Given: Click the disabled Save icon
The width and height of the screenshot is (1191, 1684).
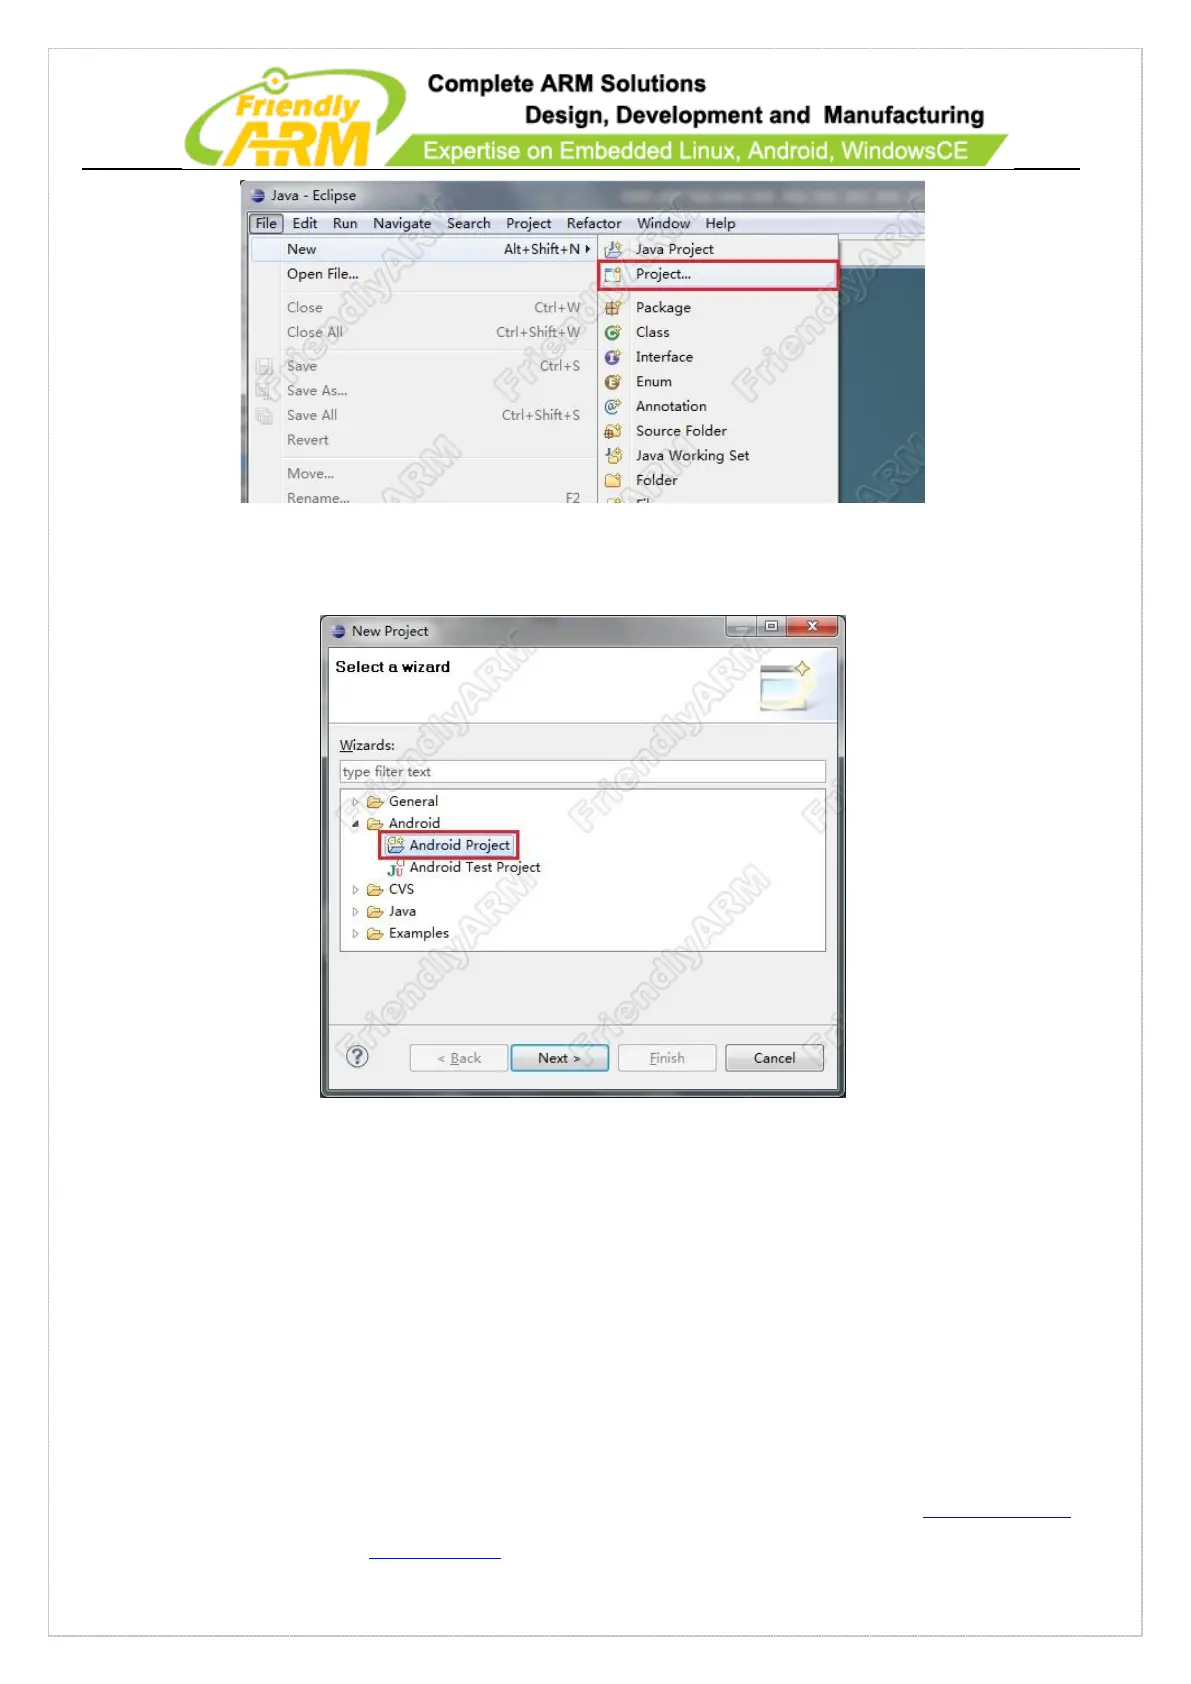Looking at the screenshot, I should tap(264, 366).
